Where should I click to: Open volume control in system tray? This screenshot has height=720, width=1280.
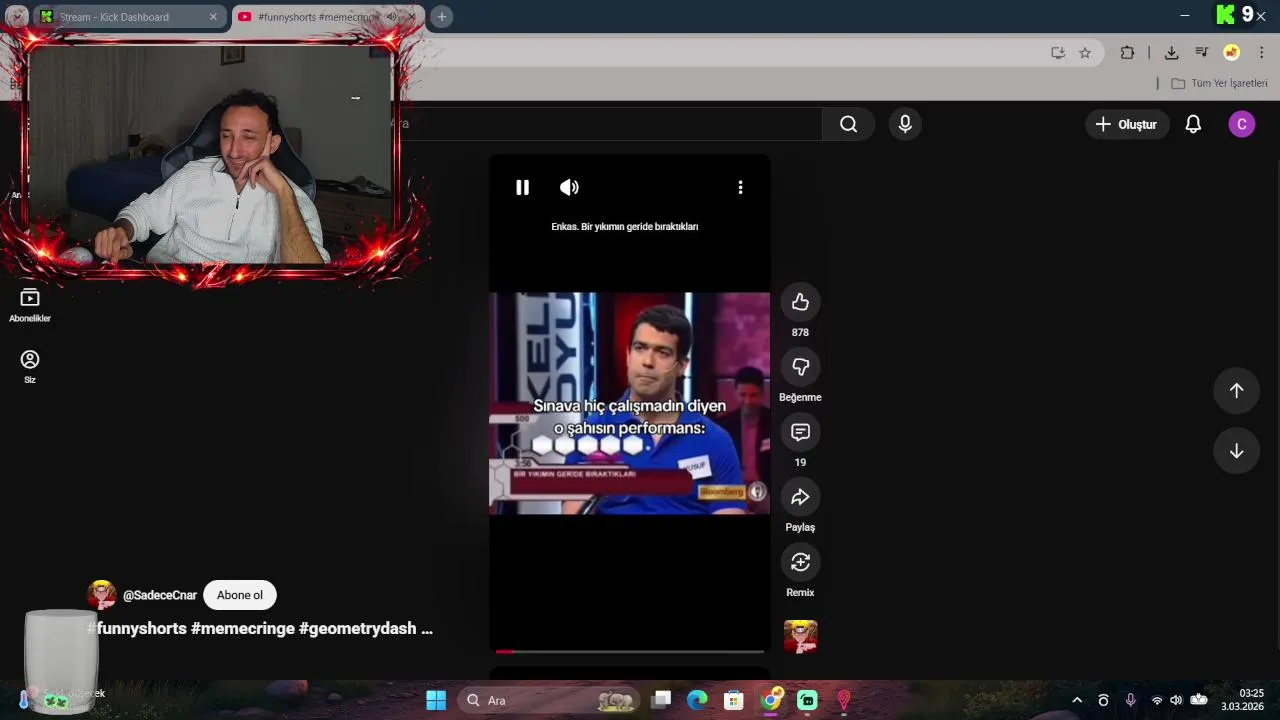coord(1176,700)
